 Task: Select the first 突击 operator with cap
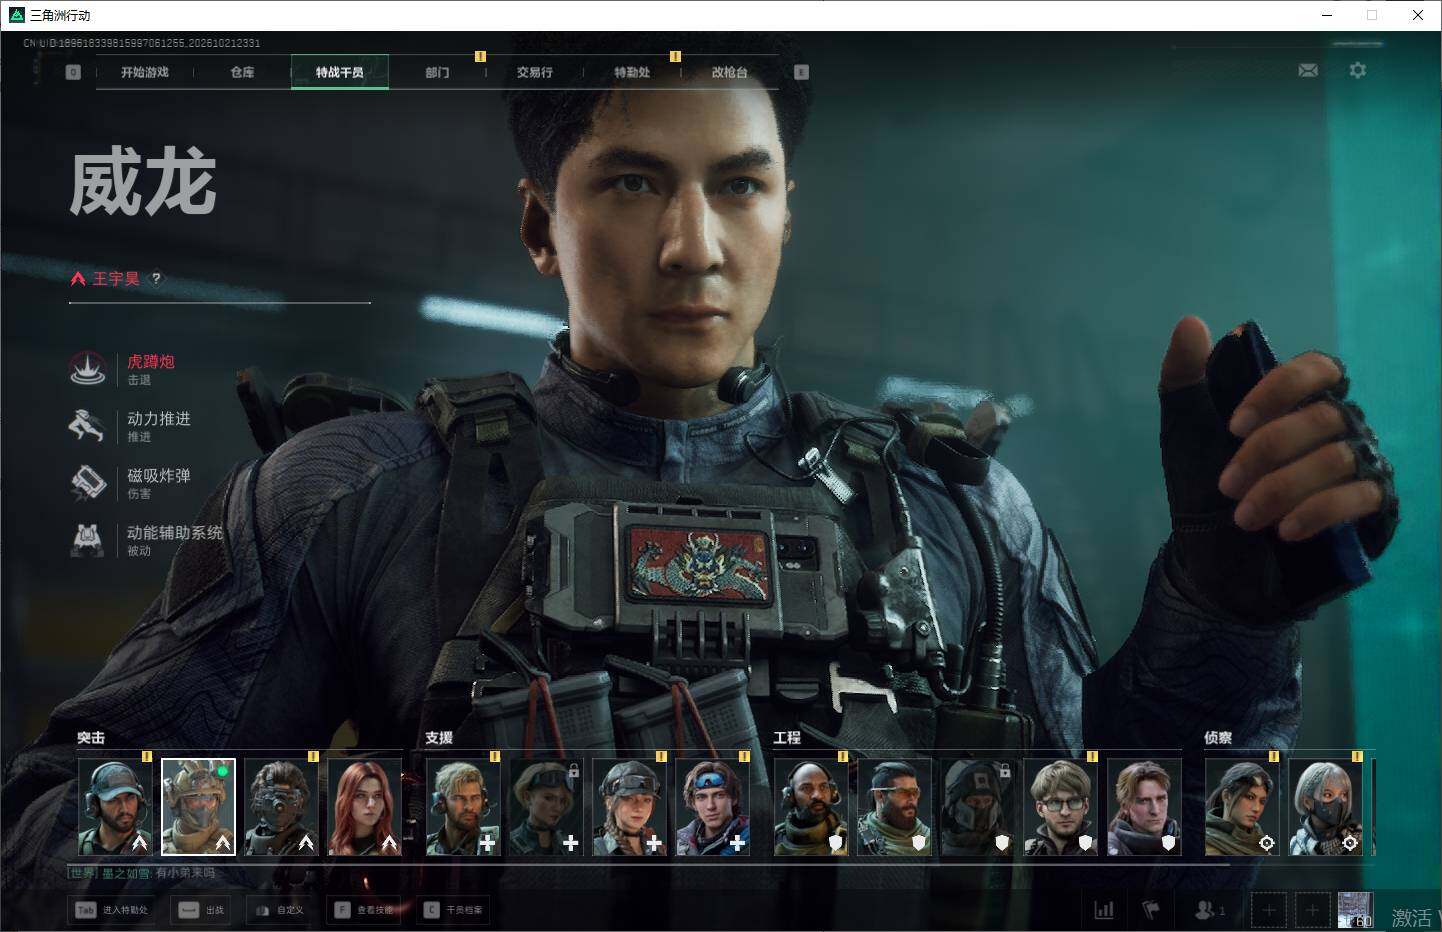(x=115, y=807)
